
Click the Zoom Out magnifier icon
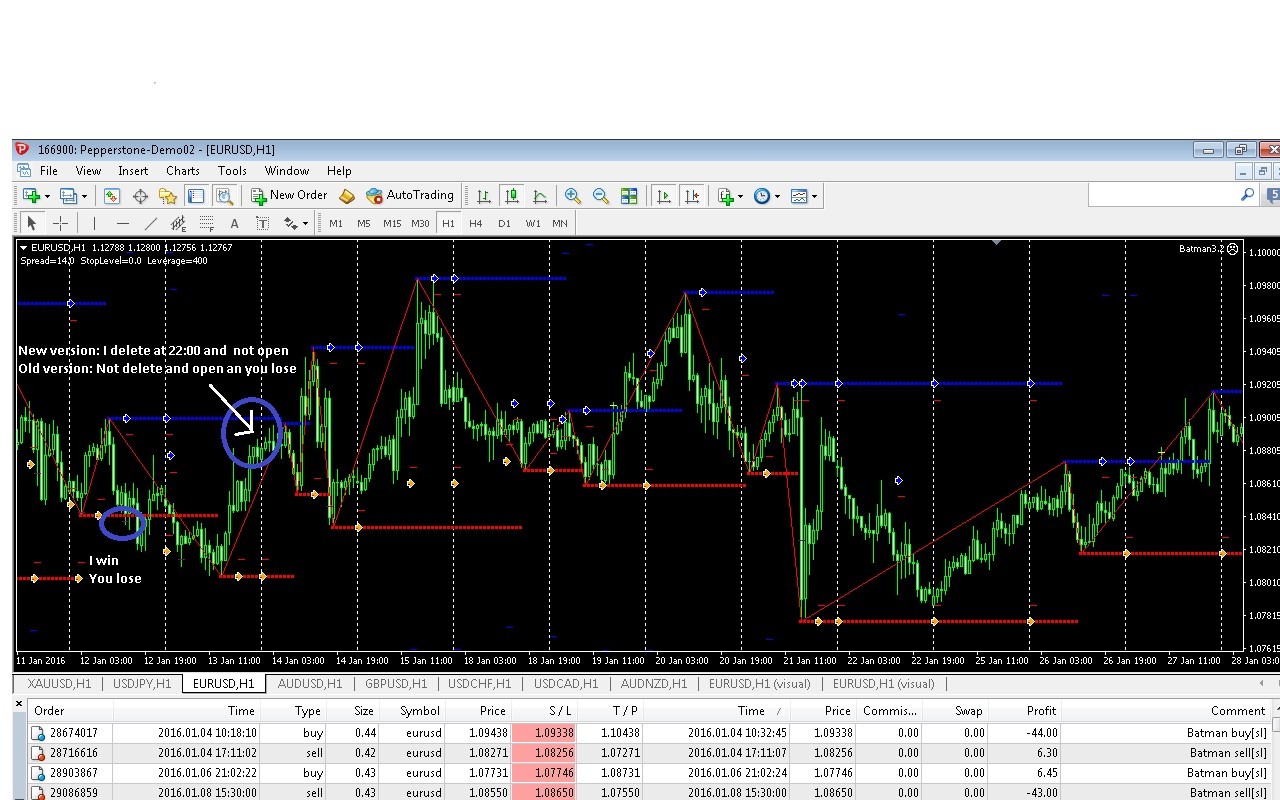(x=601, y=196)
